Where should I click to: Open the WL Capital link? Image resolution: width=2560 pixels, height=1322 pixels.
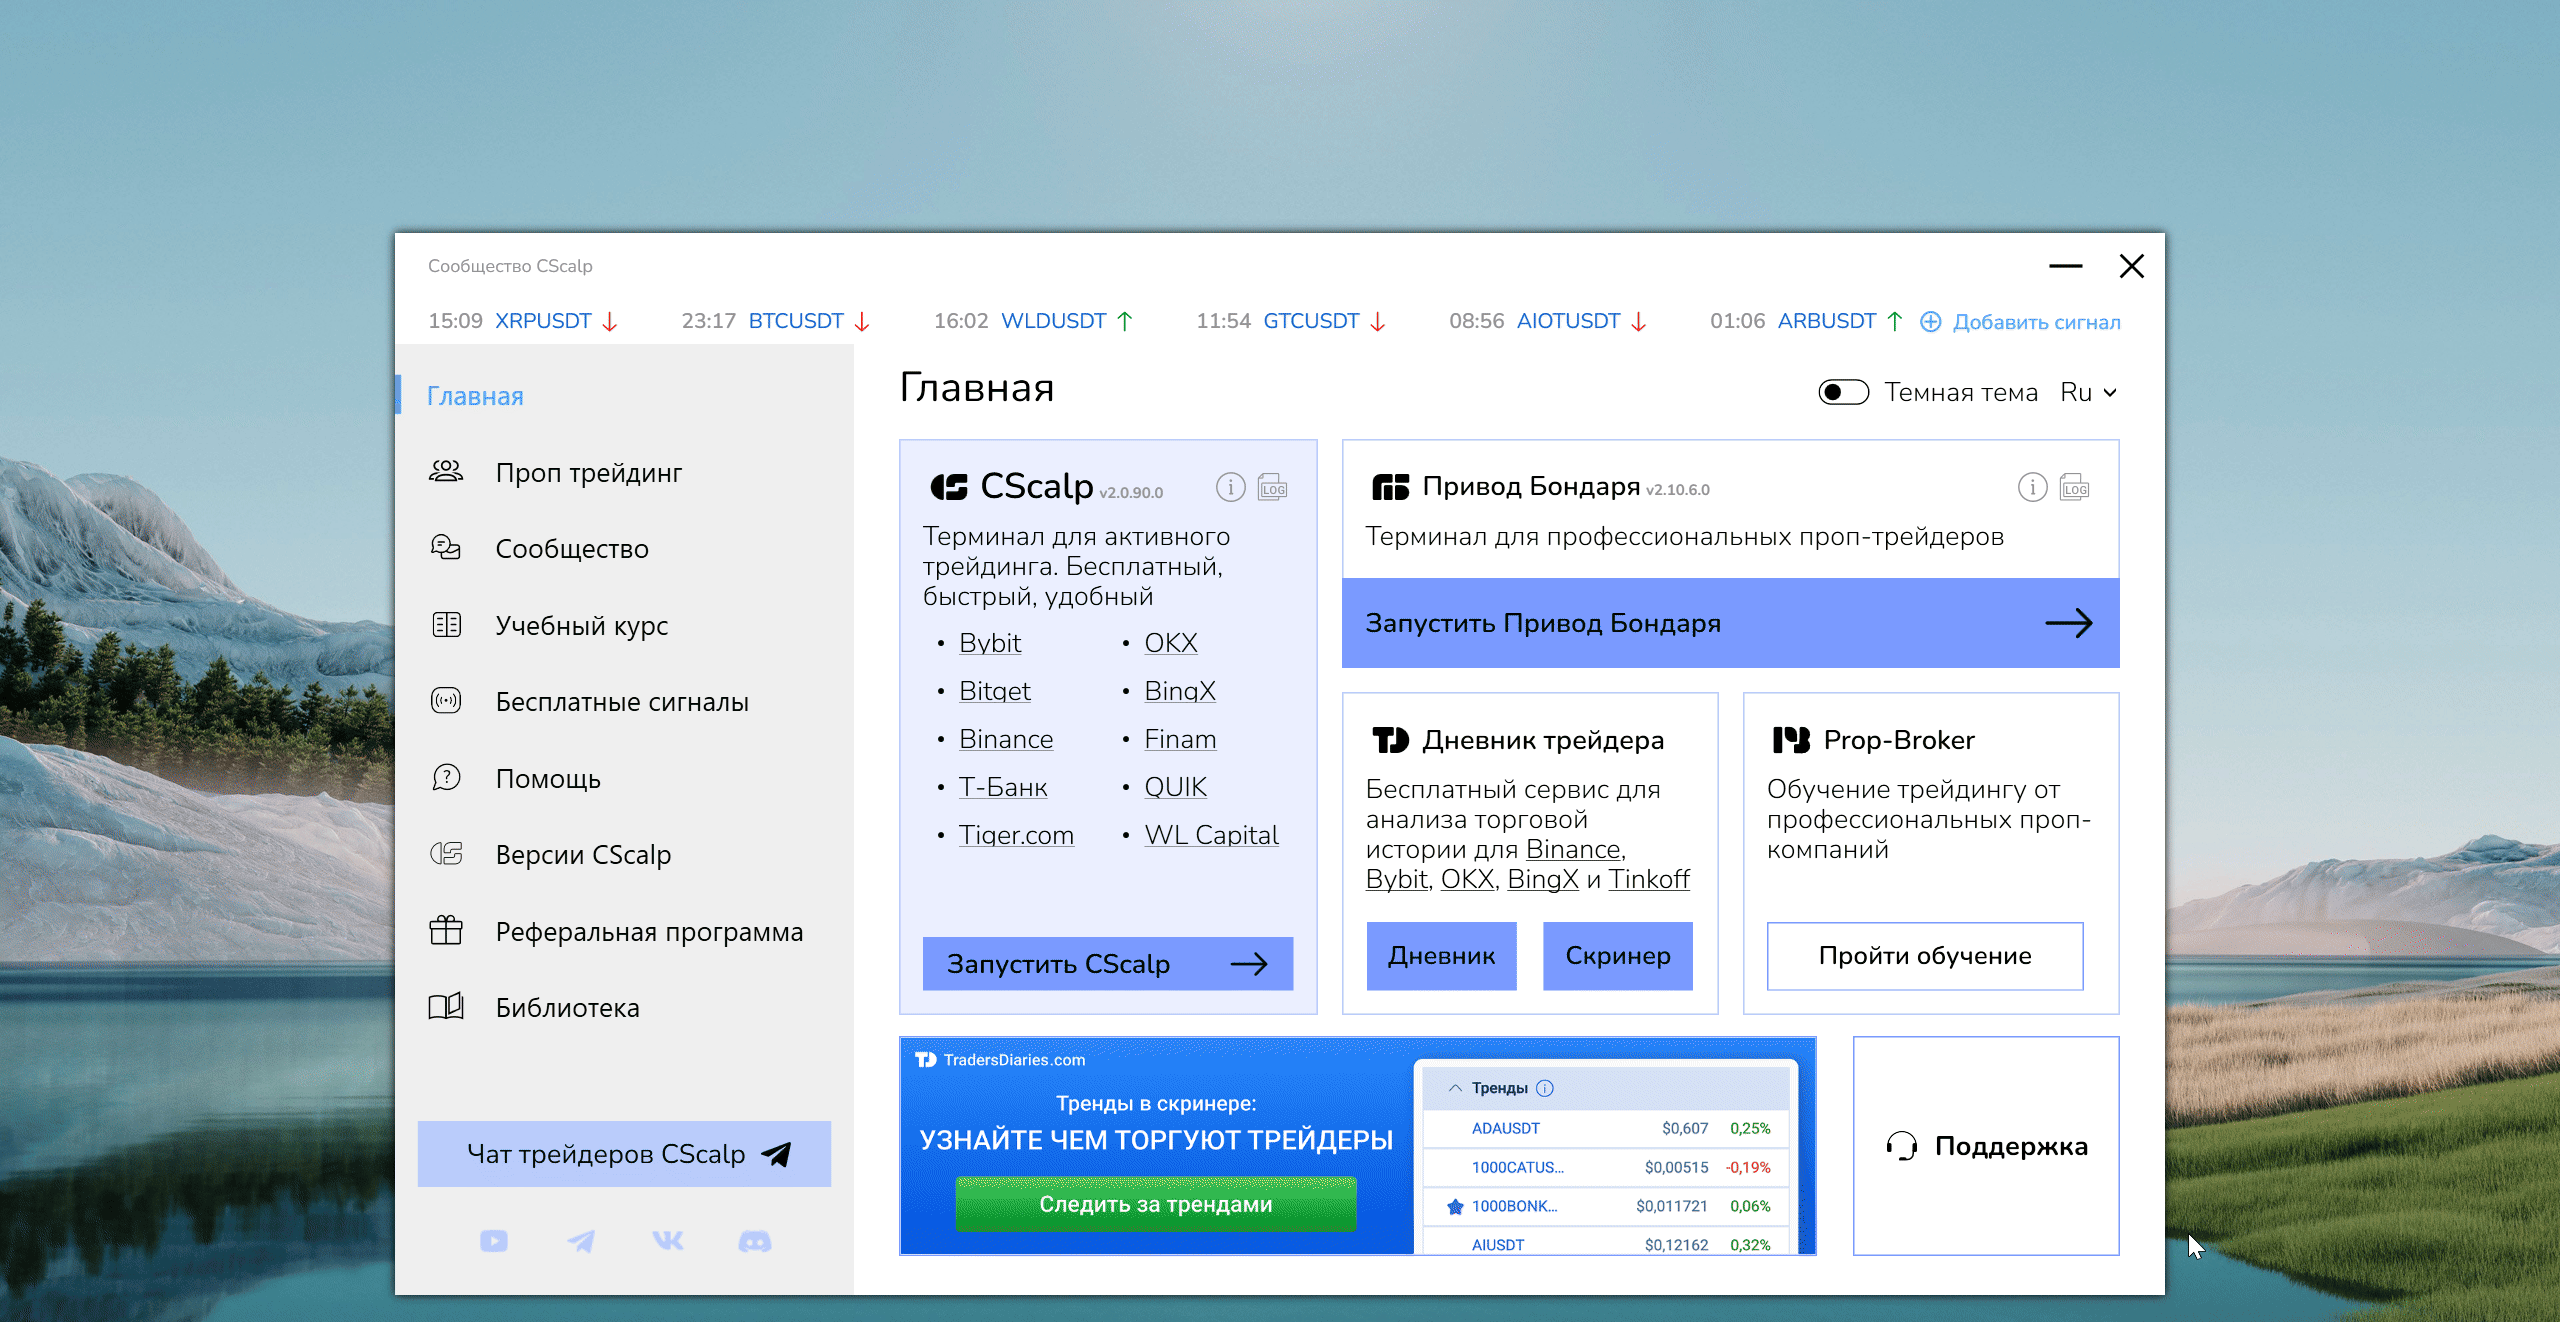coord(1211,834)
